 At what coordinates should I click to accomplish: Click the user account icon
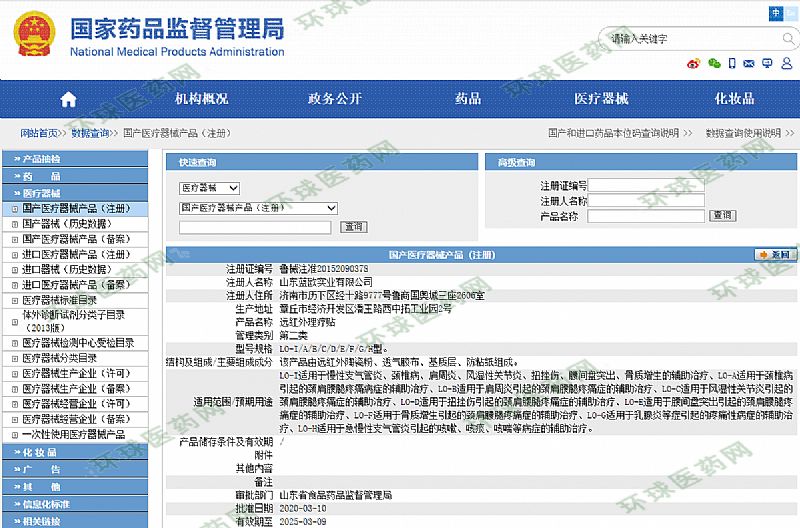tap(787, 63)
